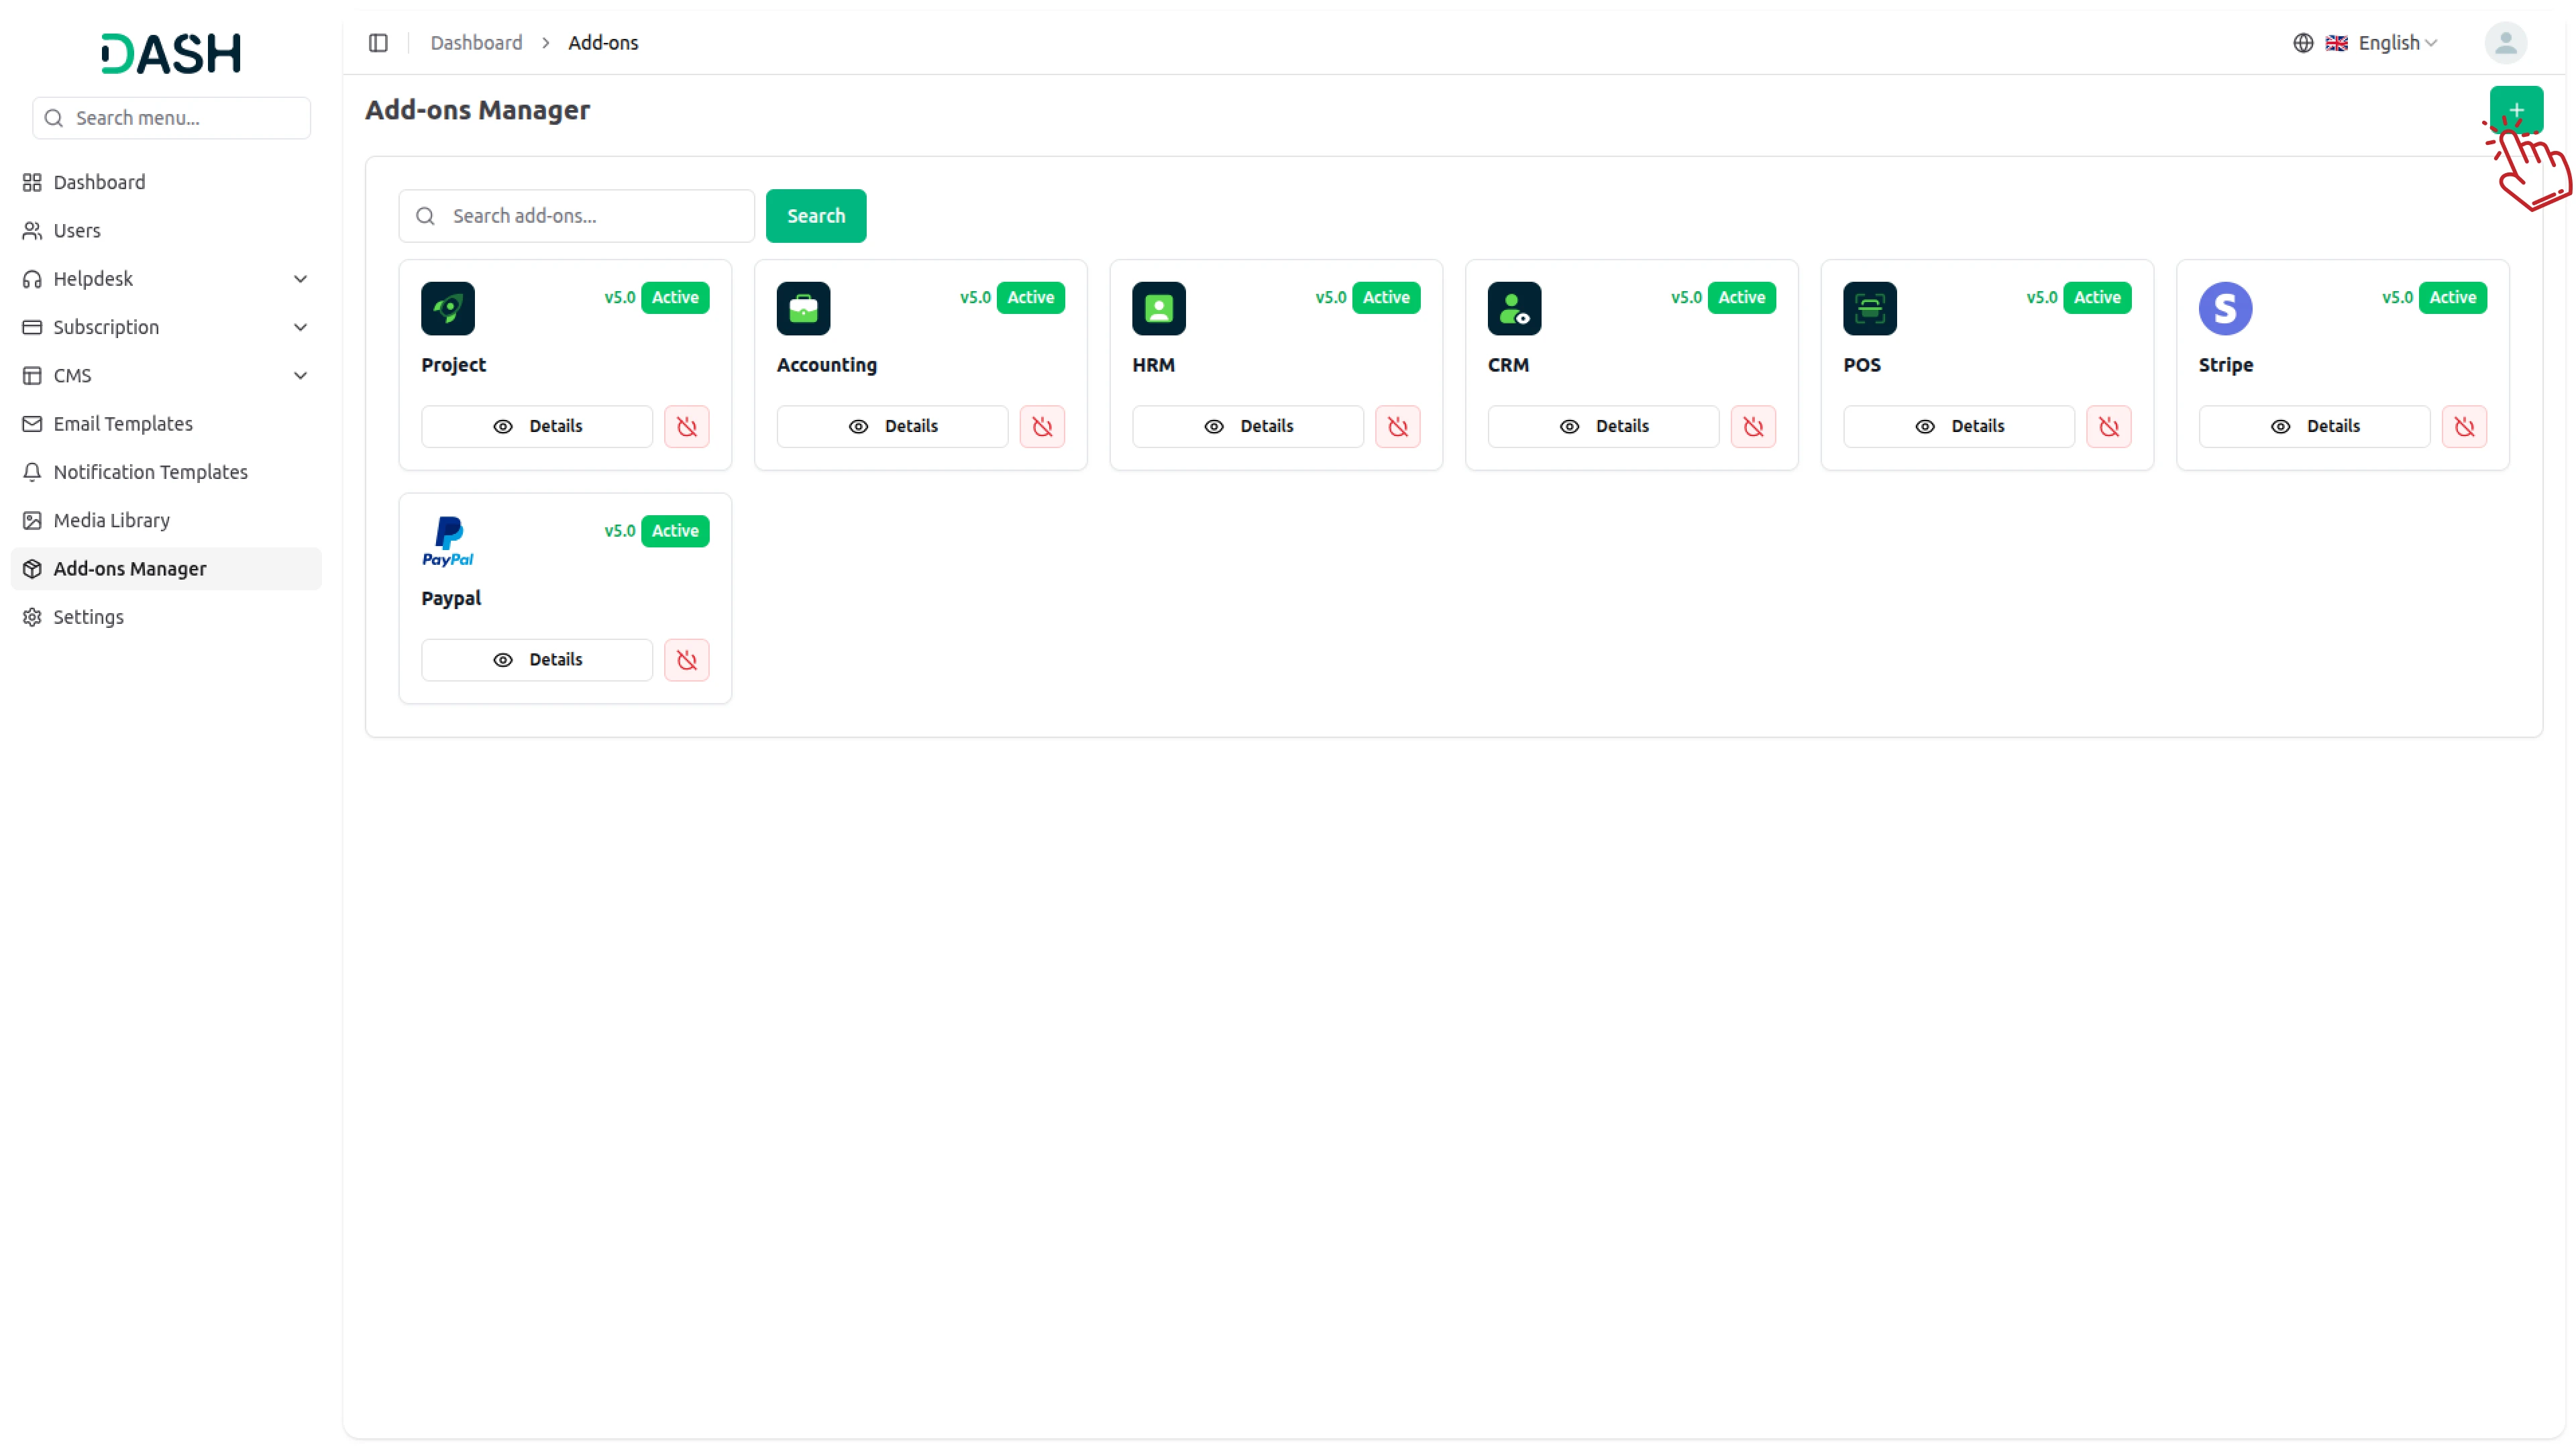
Task: Select Add-ons Manager in the sidebar
Action: point(166,568)
